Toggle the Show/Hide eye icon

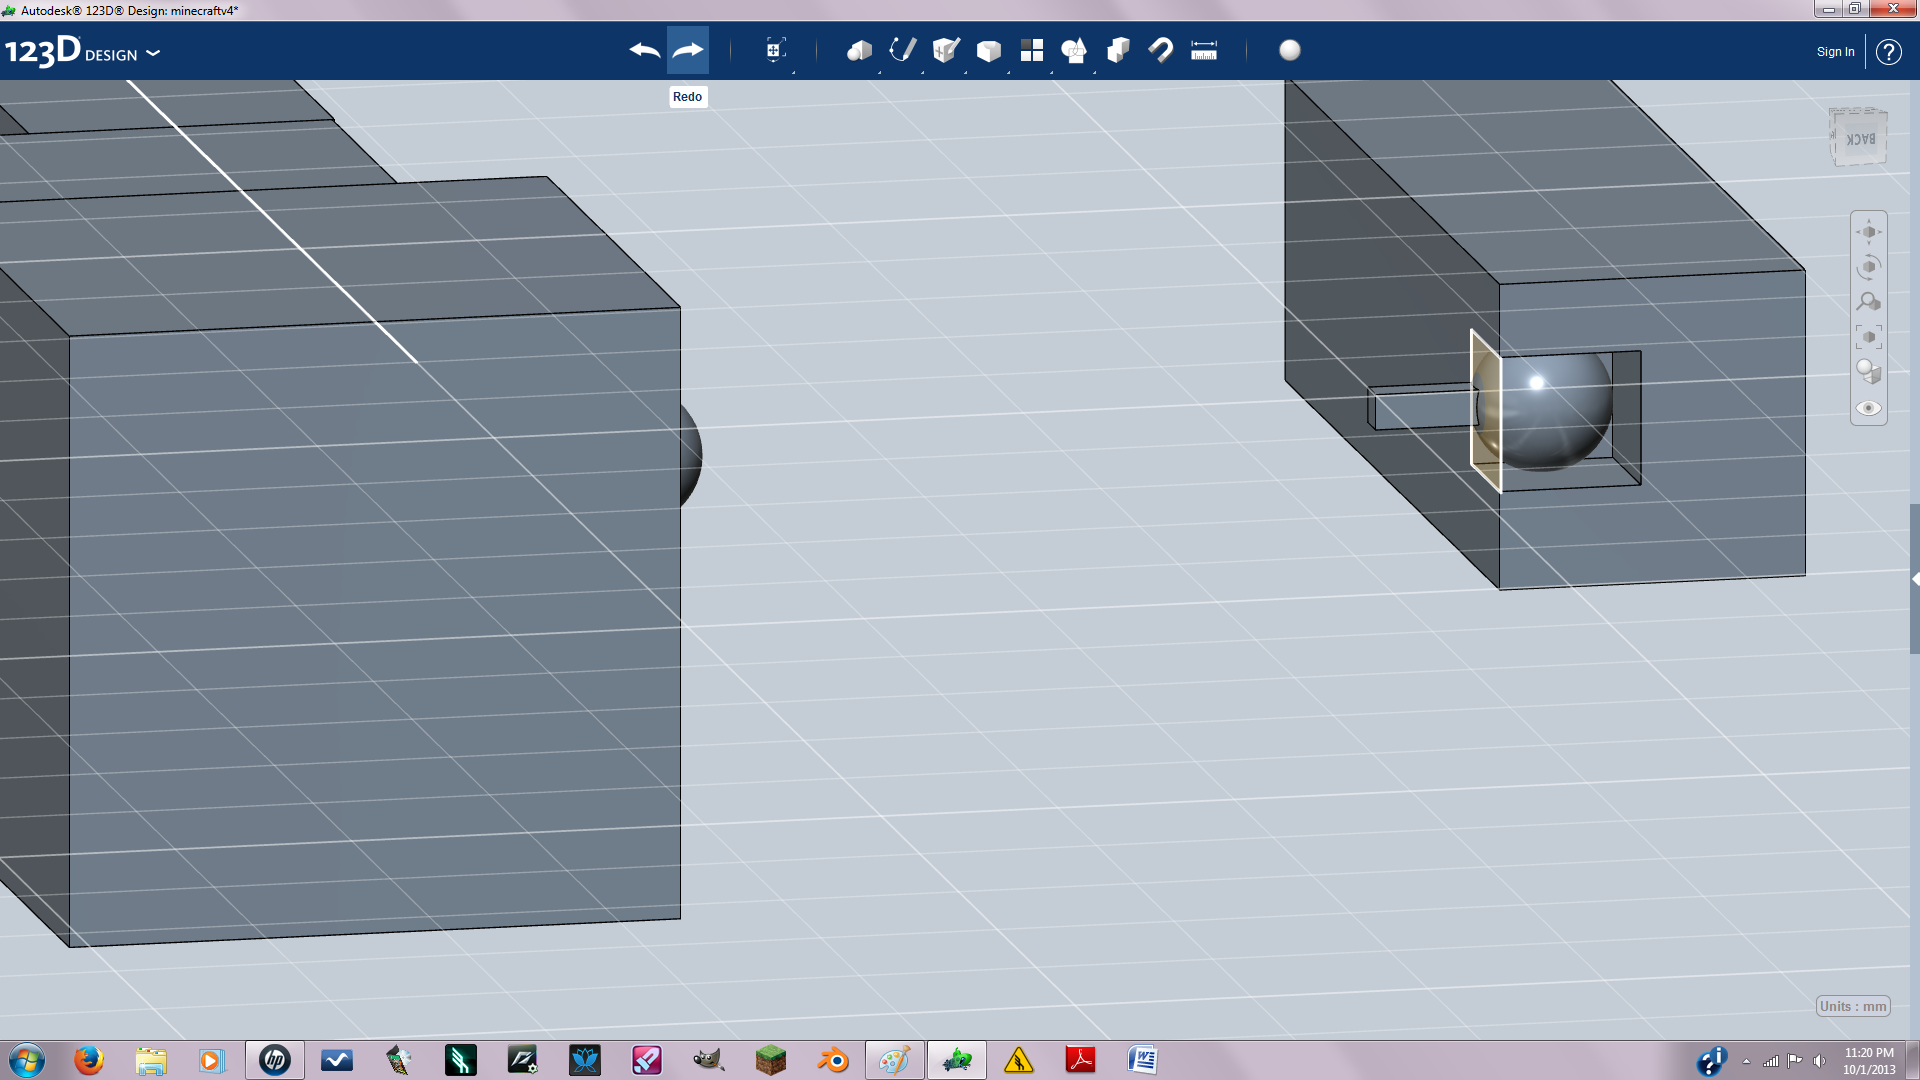click(x=1869, y=408)
